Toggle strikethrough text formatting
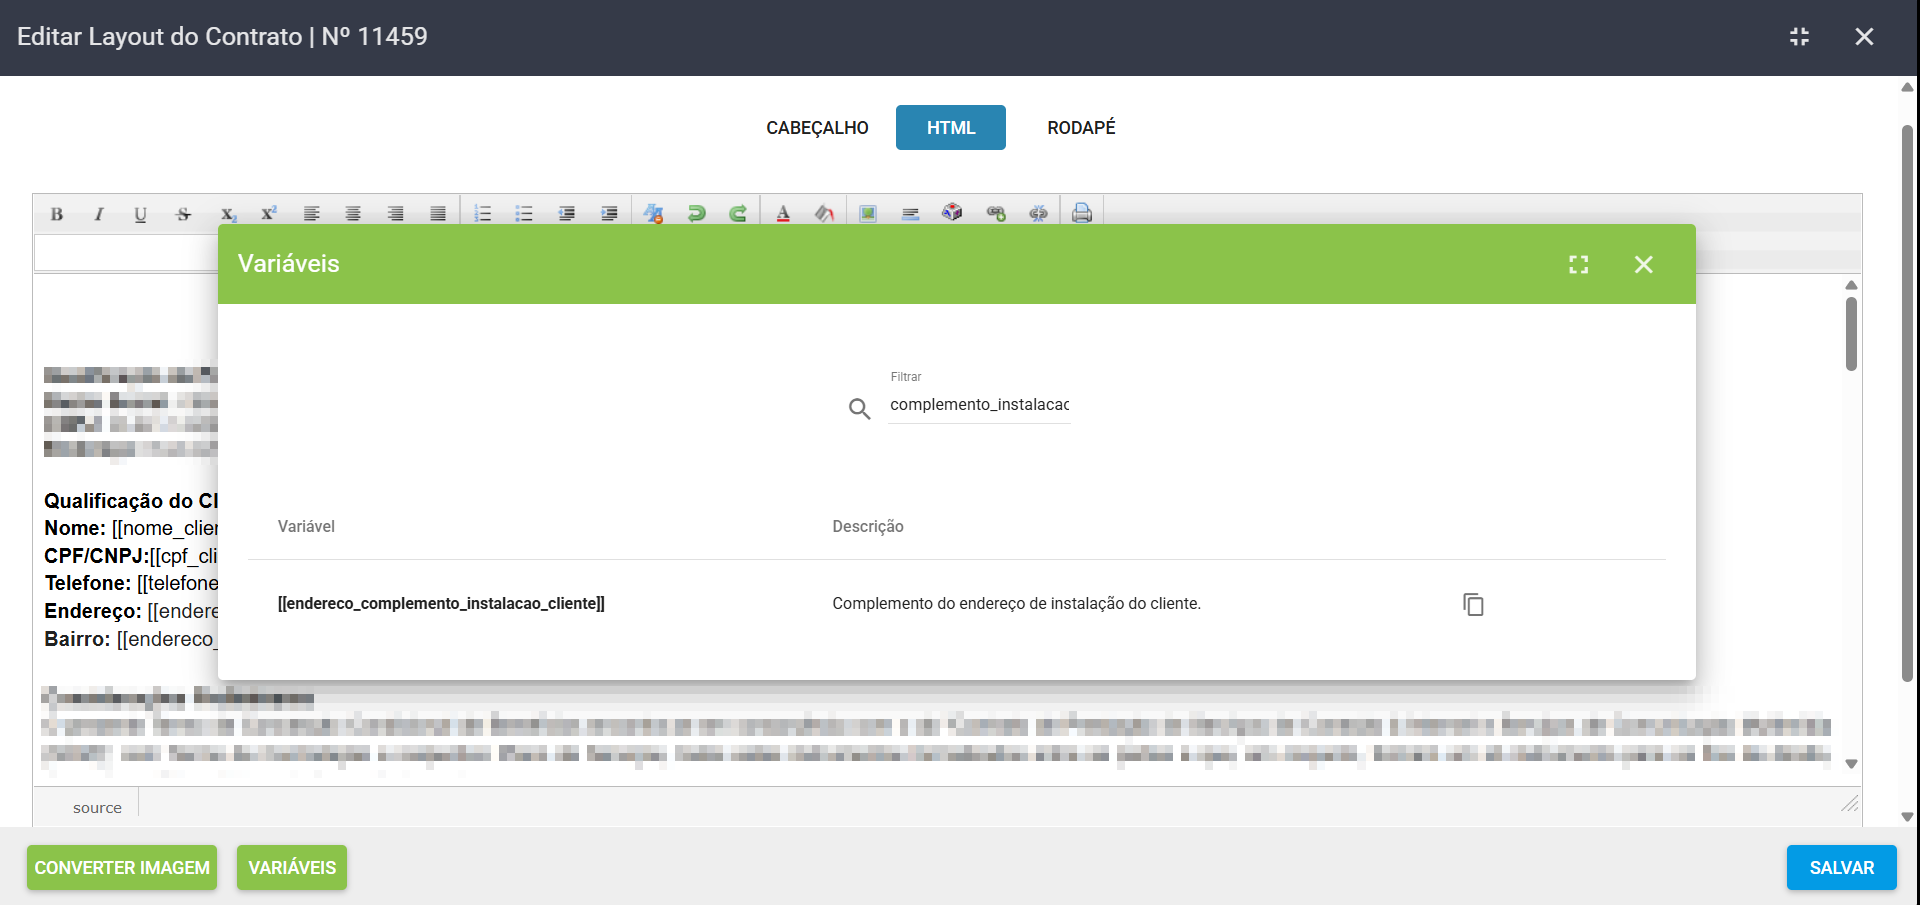The width and height of the screenshot is (1920, 905). click(183, 214)
